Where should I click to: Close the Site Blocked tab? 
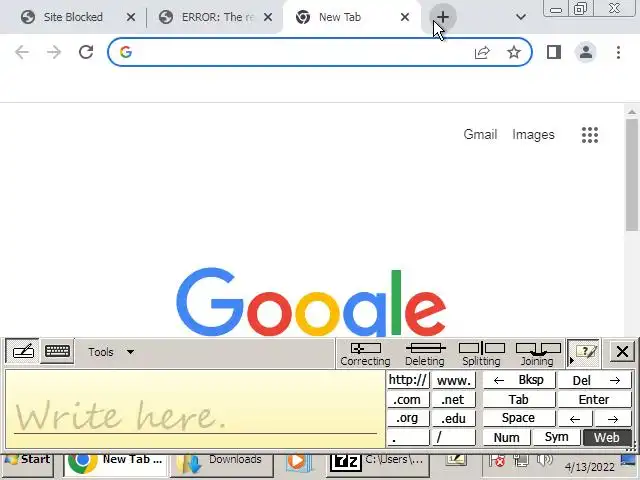[x=131, y=17]
